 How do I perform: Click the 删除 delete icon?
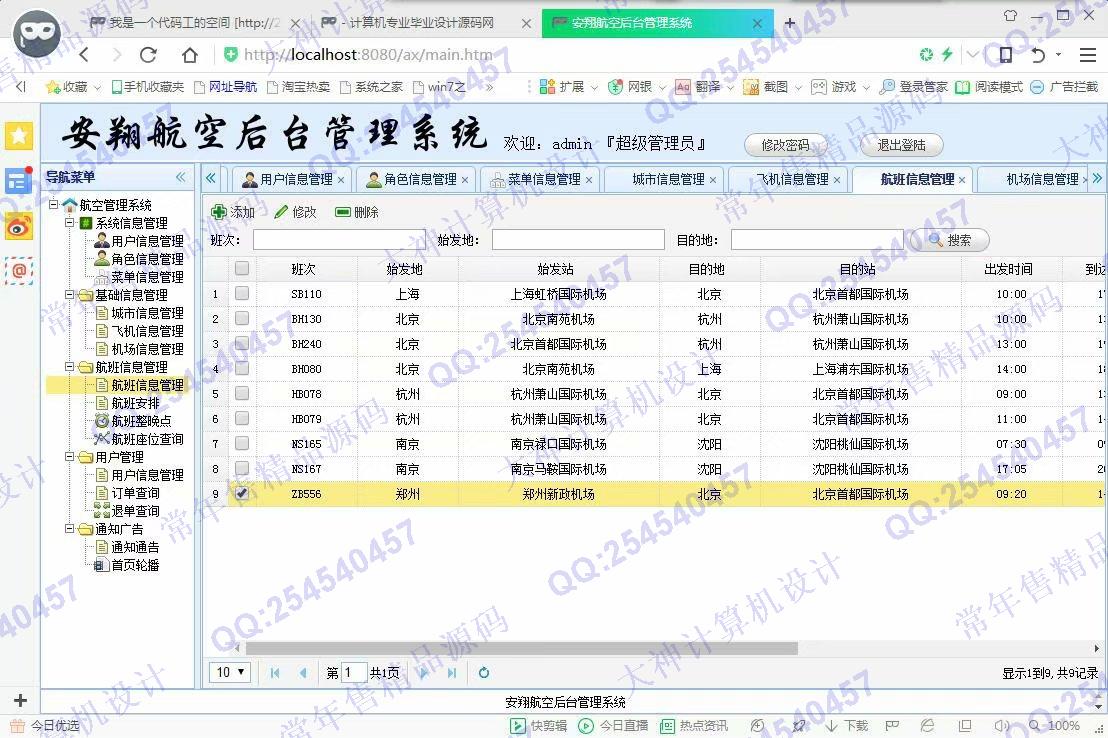click(343, 212)
